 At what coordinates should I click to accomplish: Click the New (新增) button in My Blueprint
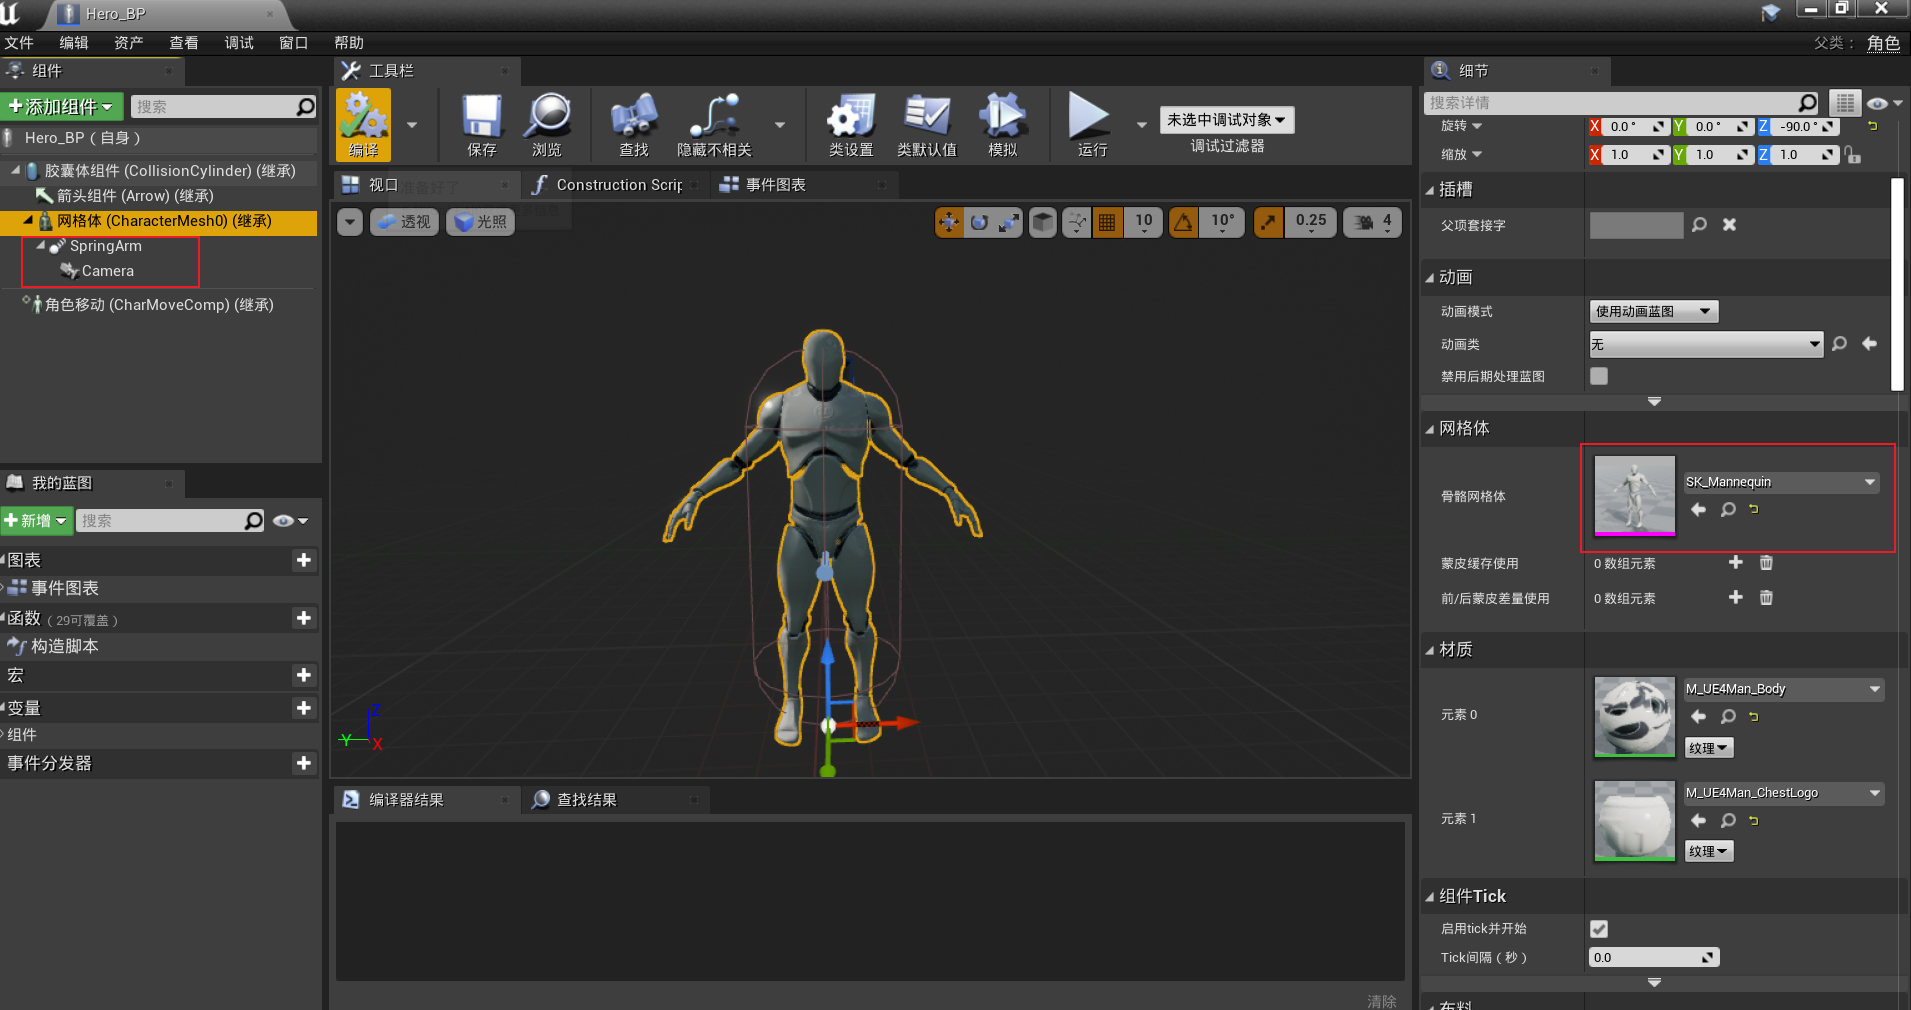36,521
